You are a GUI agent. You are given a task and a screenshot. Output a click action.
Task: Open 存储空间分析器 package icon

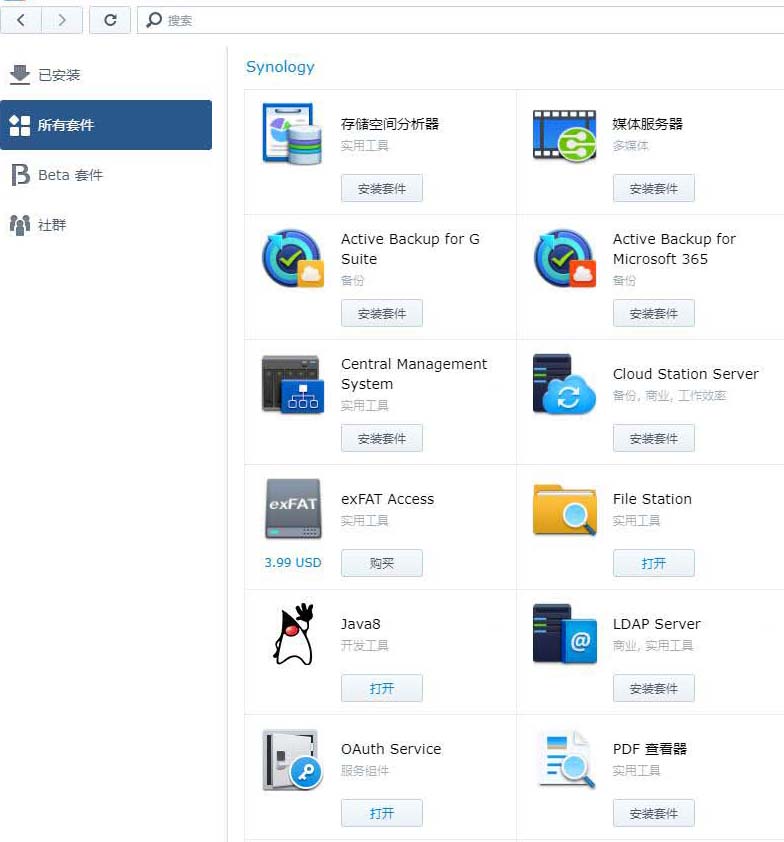tap(293, 134)
